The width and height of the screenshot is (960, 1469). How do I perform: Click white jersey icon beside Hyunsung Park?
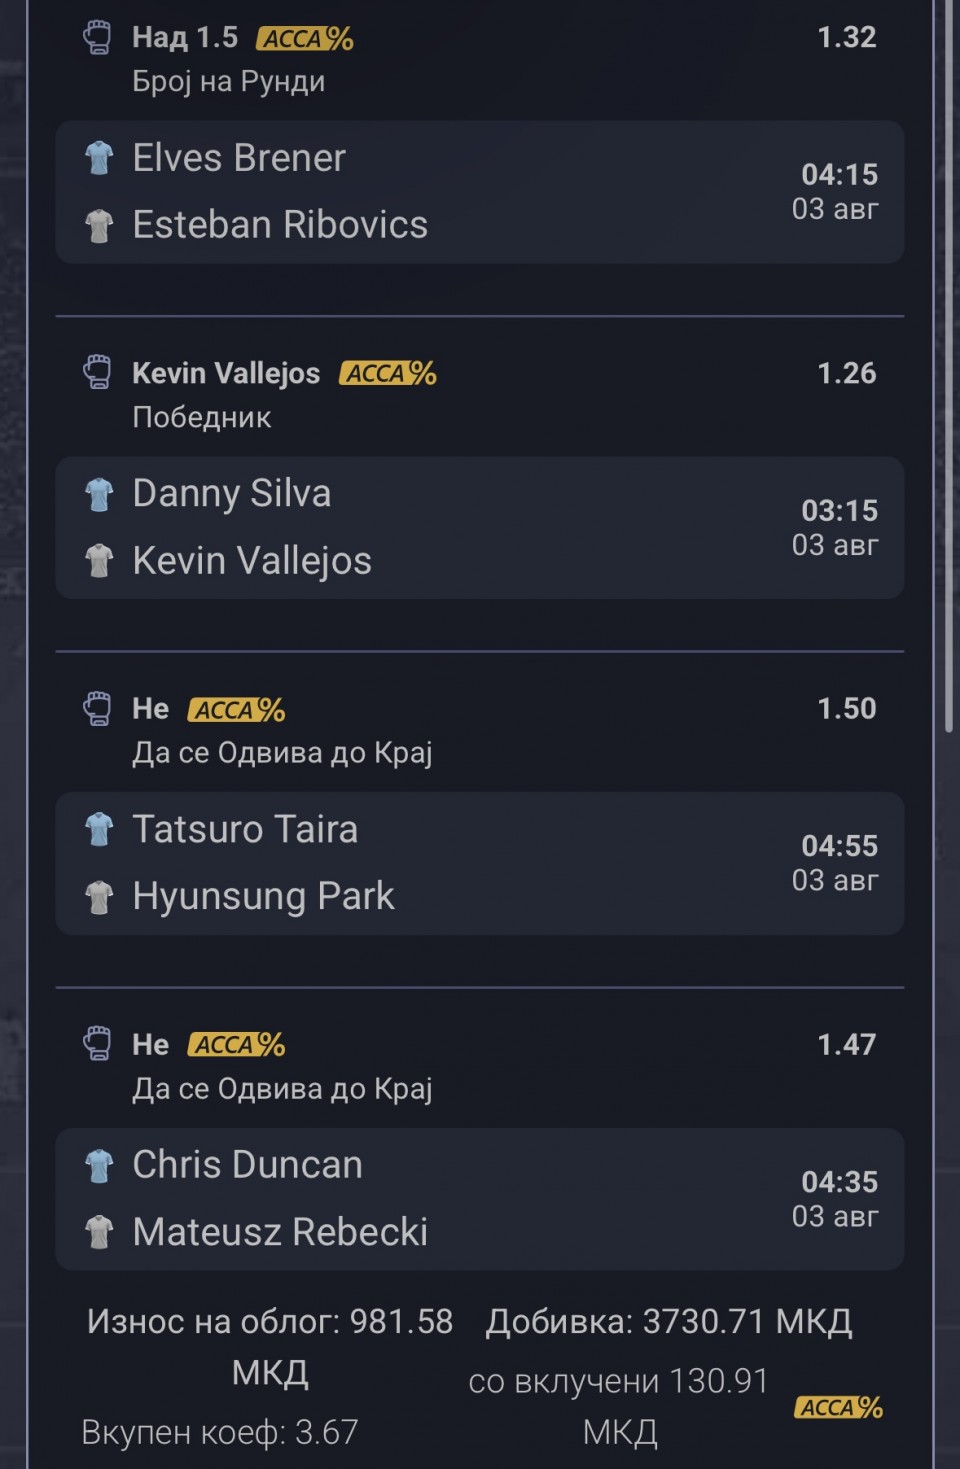(x=99, y=897)
